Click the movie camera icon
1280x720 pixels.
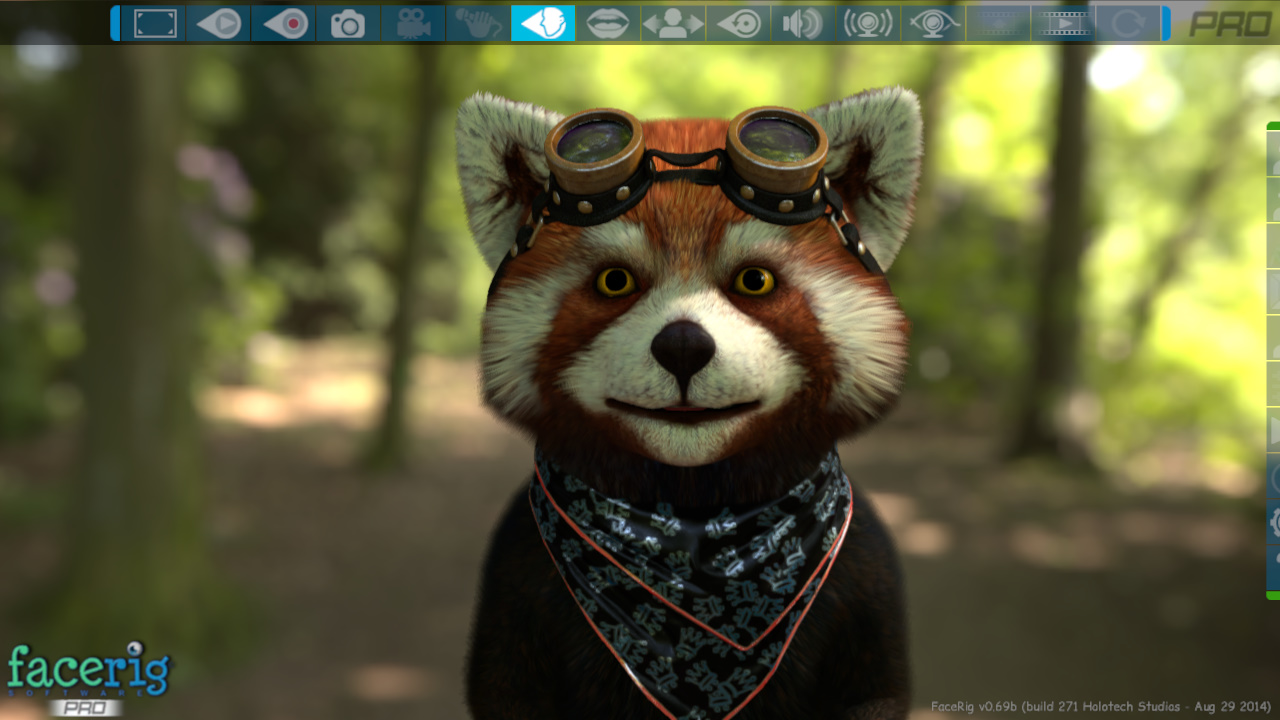tap(413, 23)
